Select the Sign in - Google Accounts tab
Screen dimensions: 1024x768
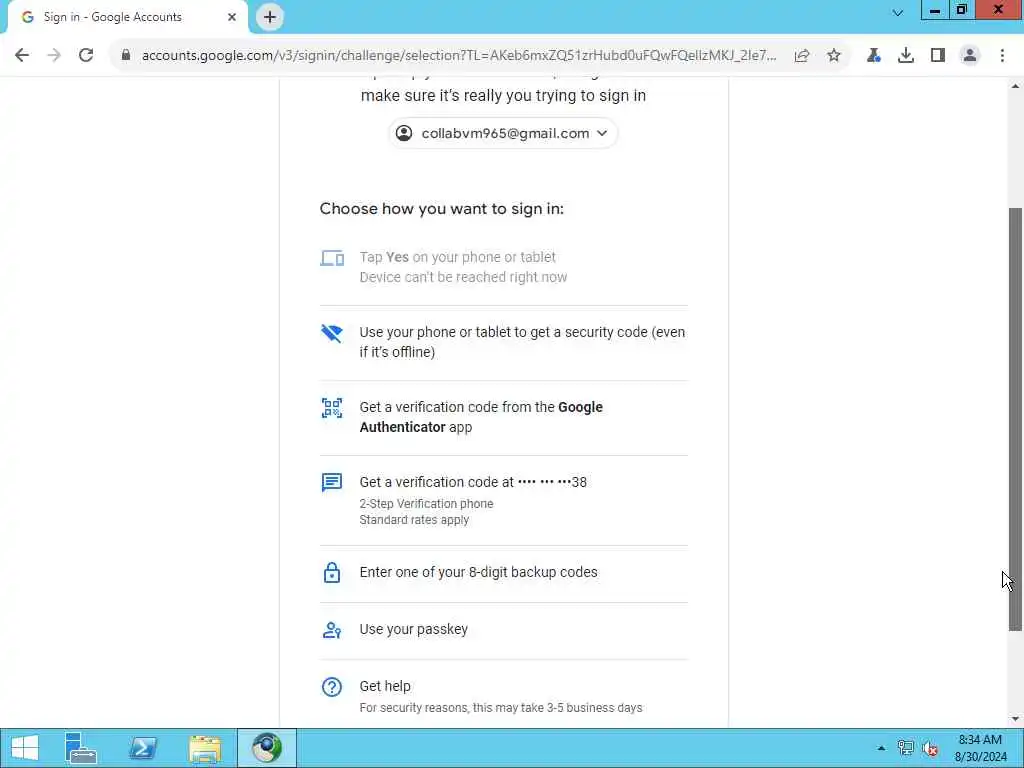click(127, 17)
